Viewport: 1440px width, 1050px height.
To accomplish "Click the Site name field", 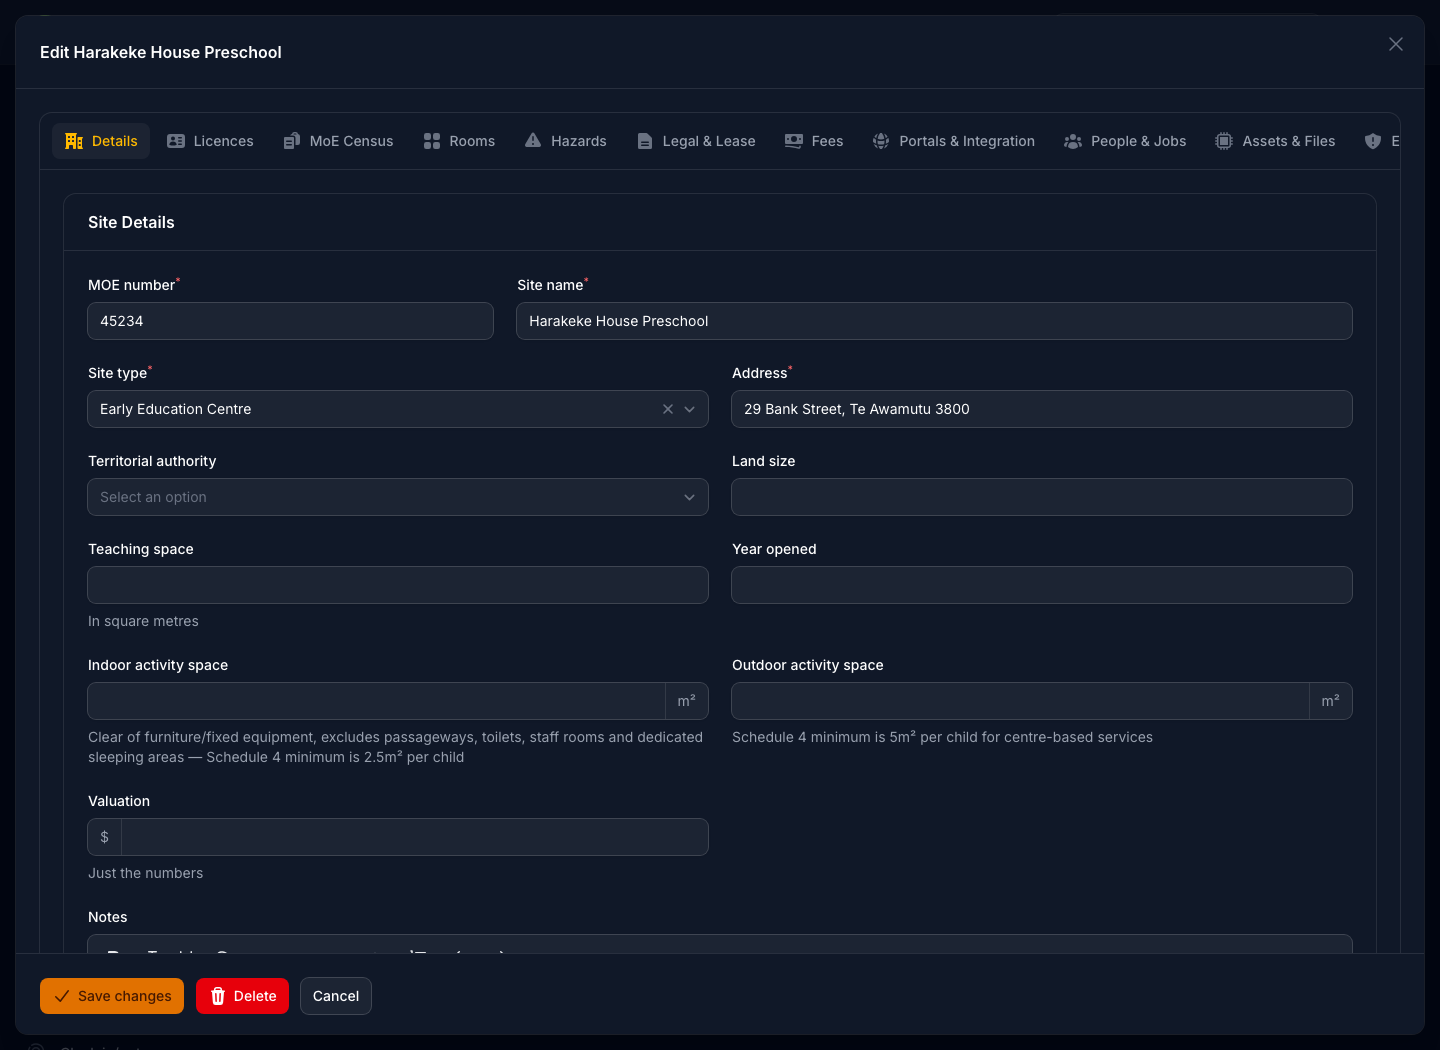I will [934, 321].
